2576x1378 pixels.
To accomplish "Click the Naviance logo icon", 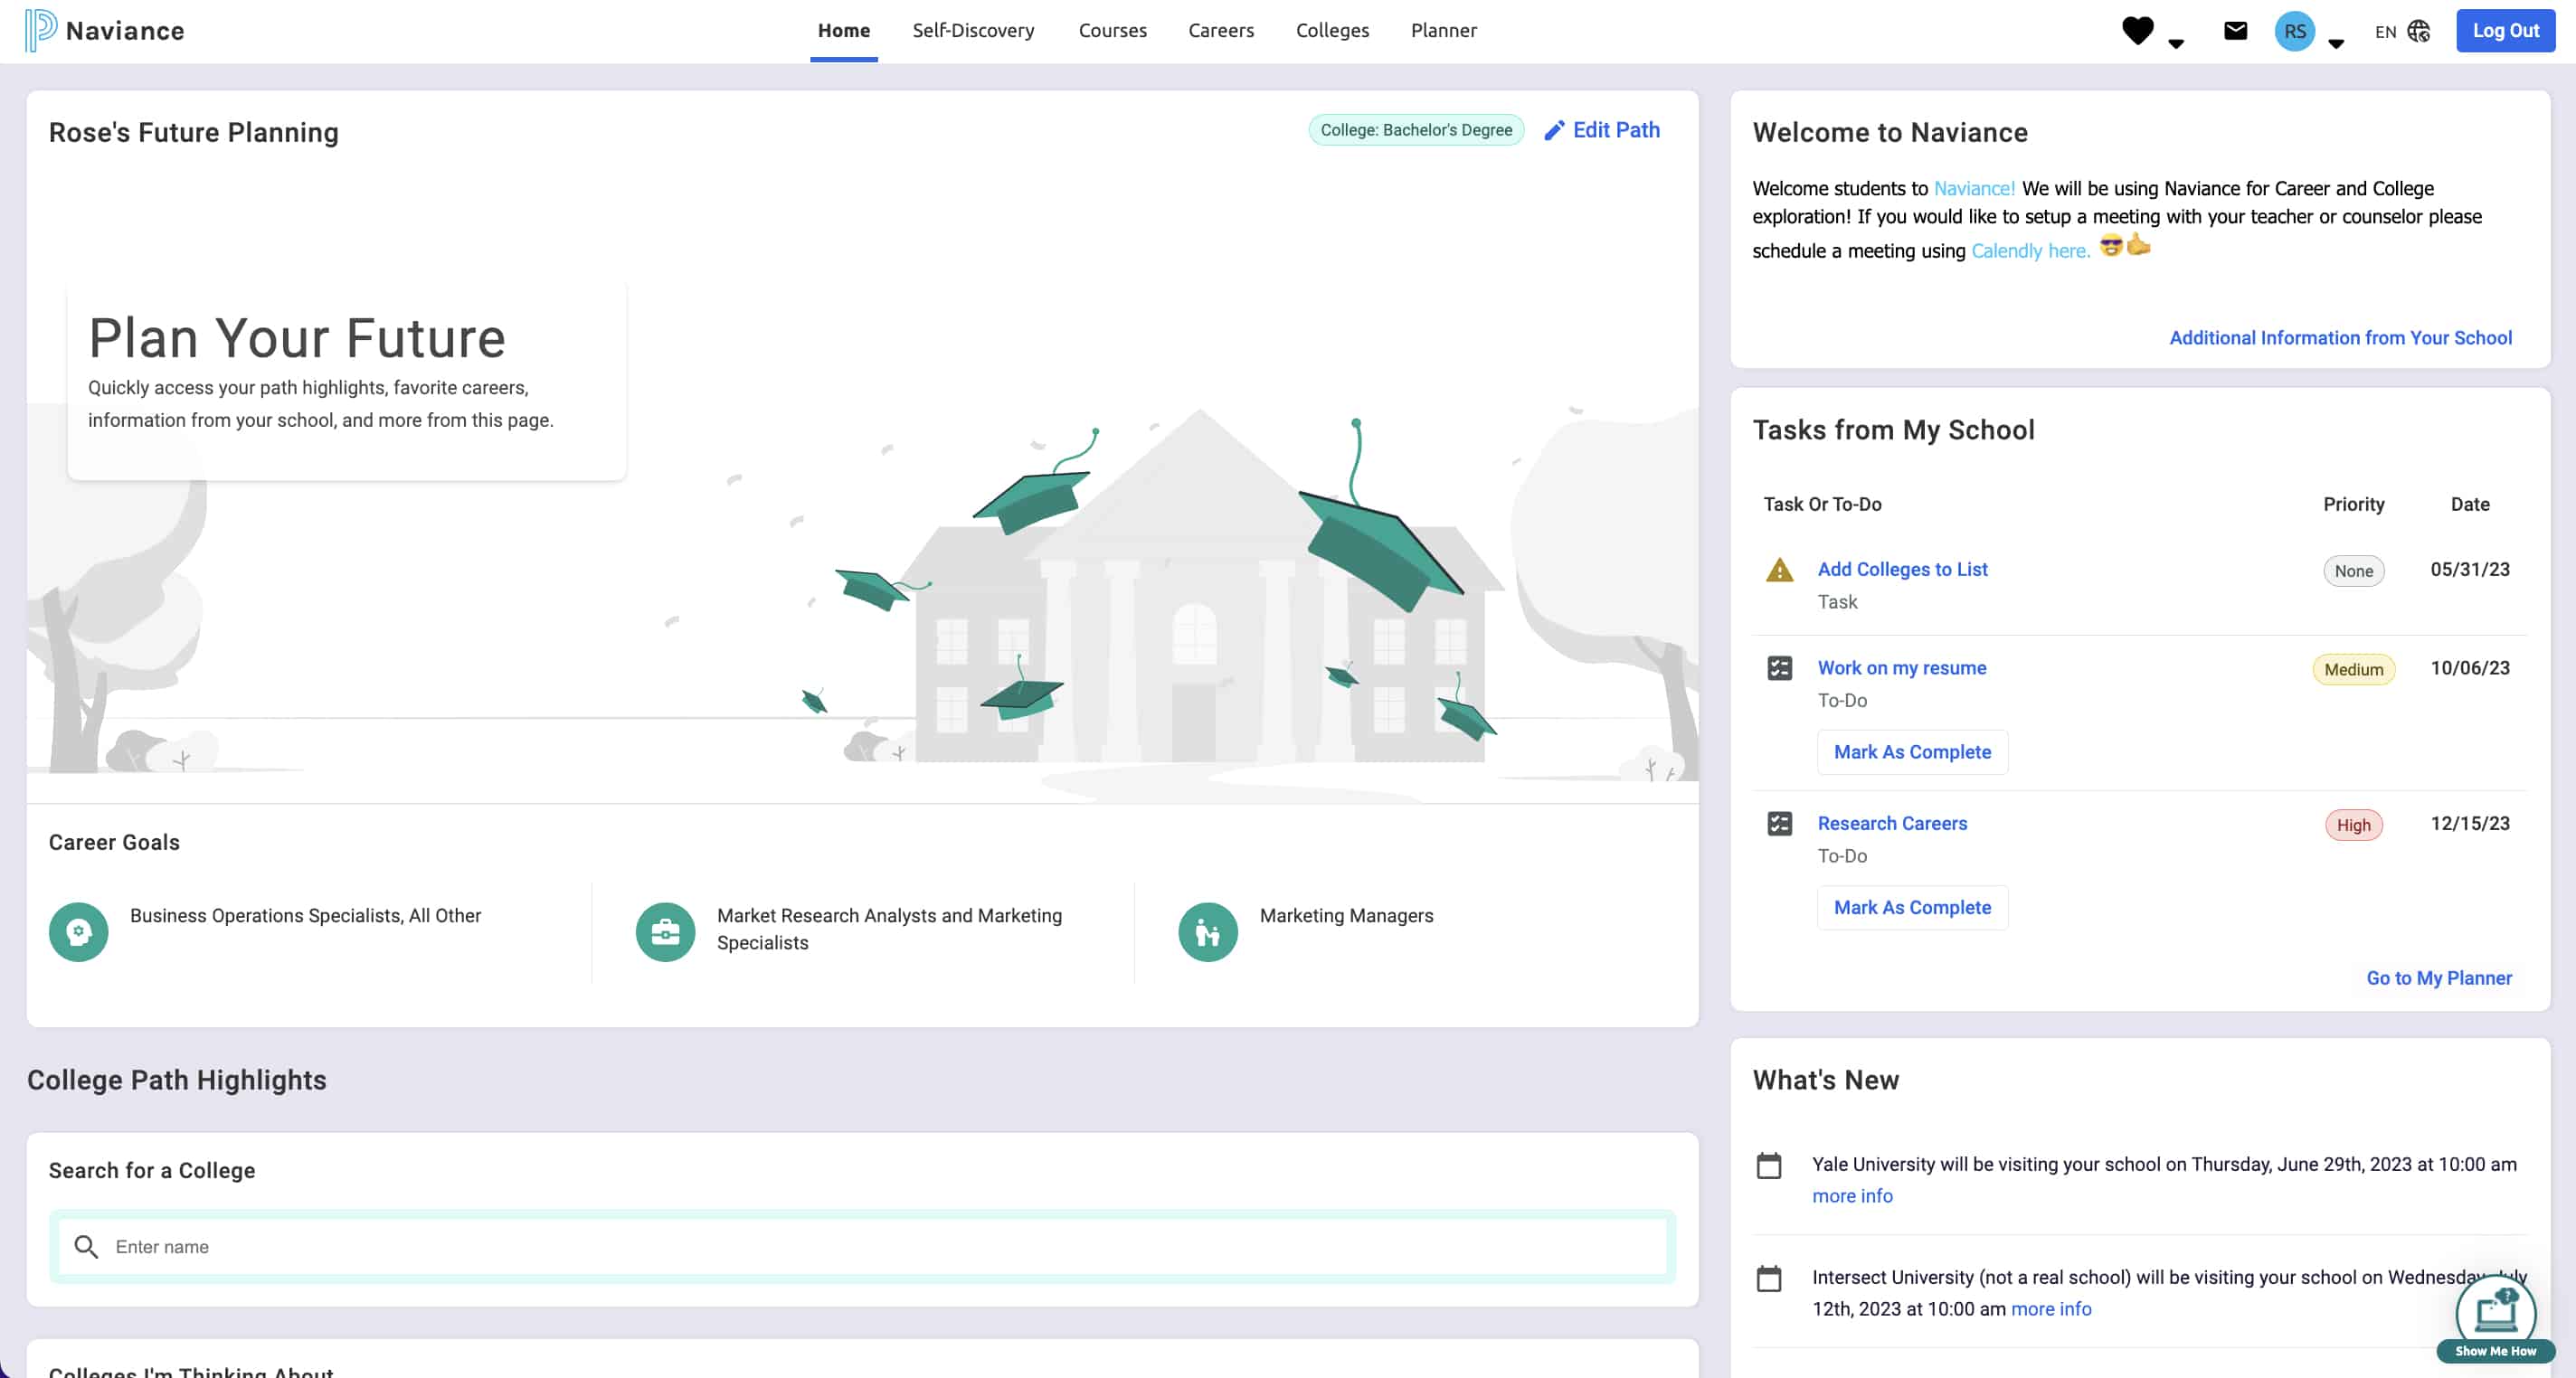I will pos(39,30).
